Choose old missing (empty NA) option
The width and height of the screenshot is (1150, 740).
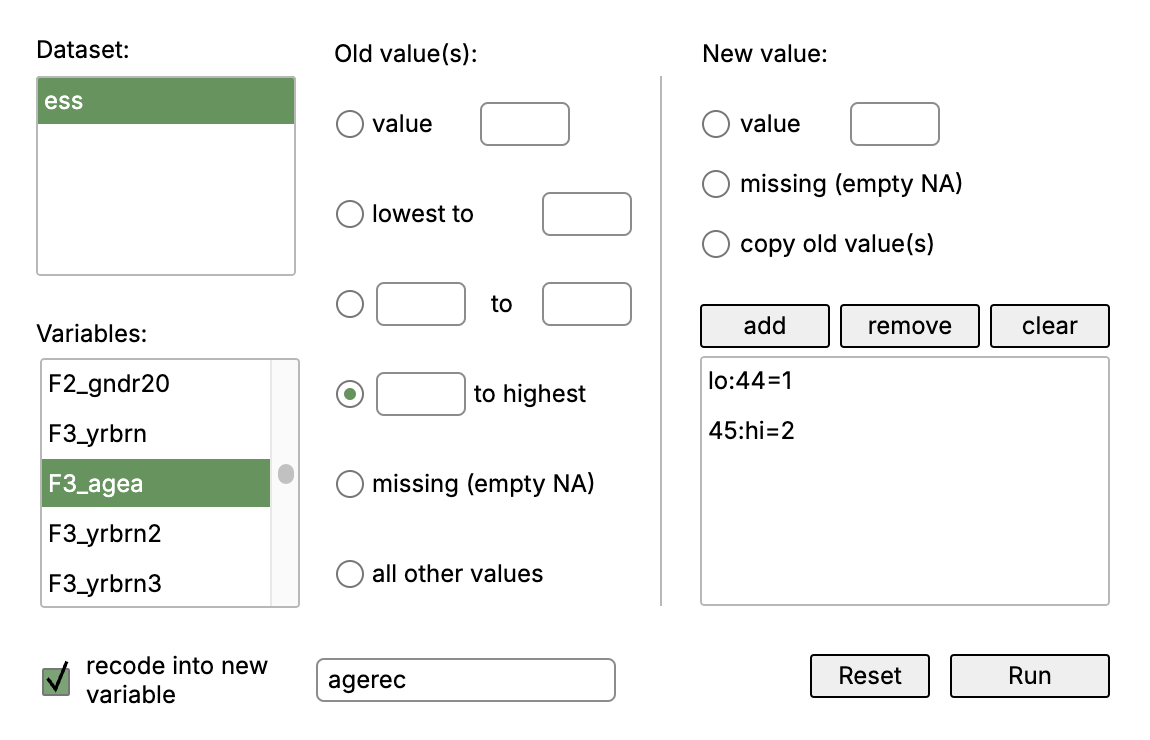pos(350,484)
